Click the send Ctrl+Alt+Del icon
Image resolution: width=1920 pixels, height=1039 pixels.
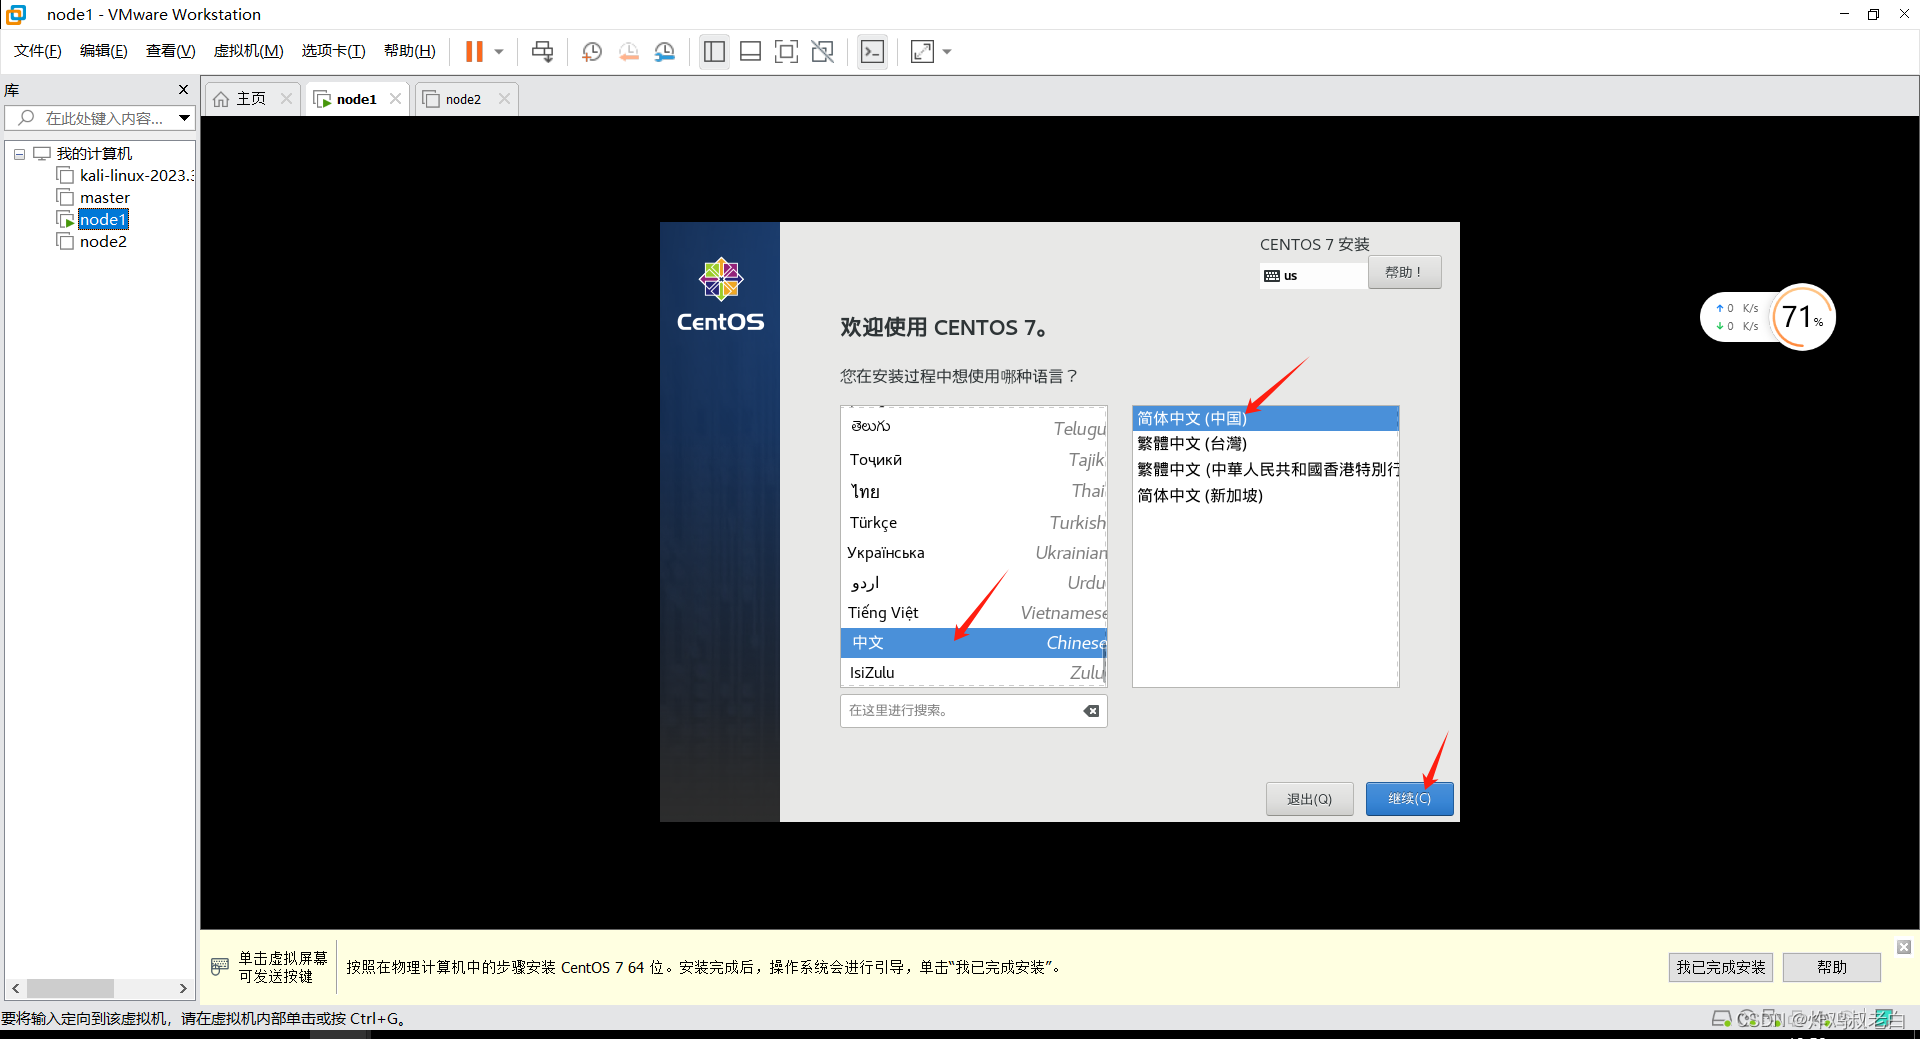click(542, 52)
